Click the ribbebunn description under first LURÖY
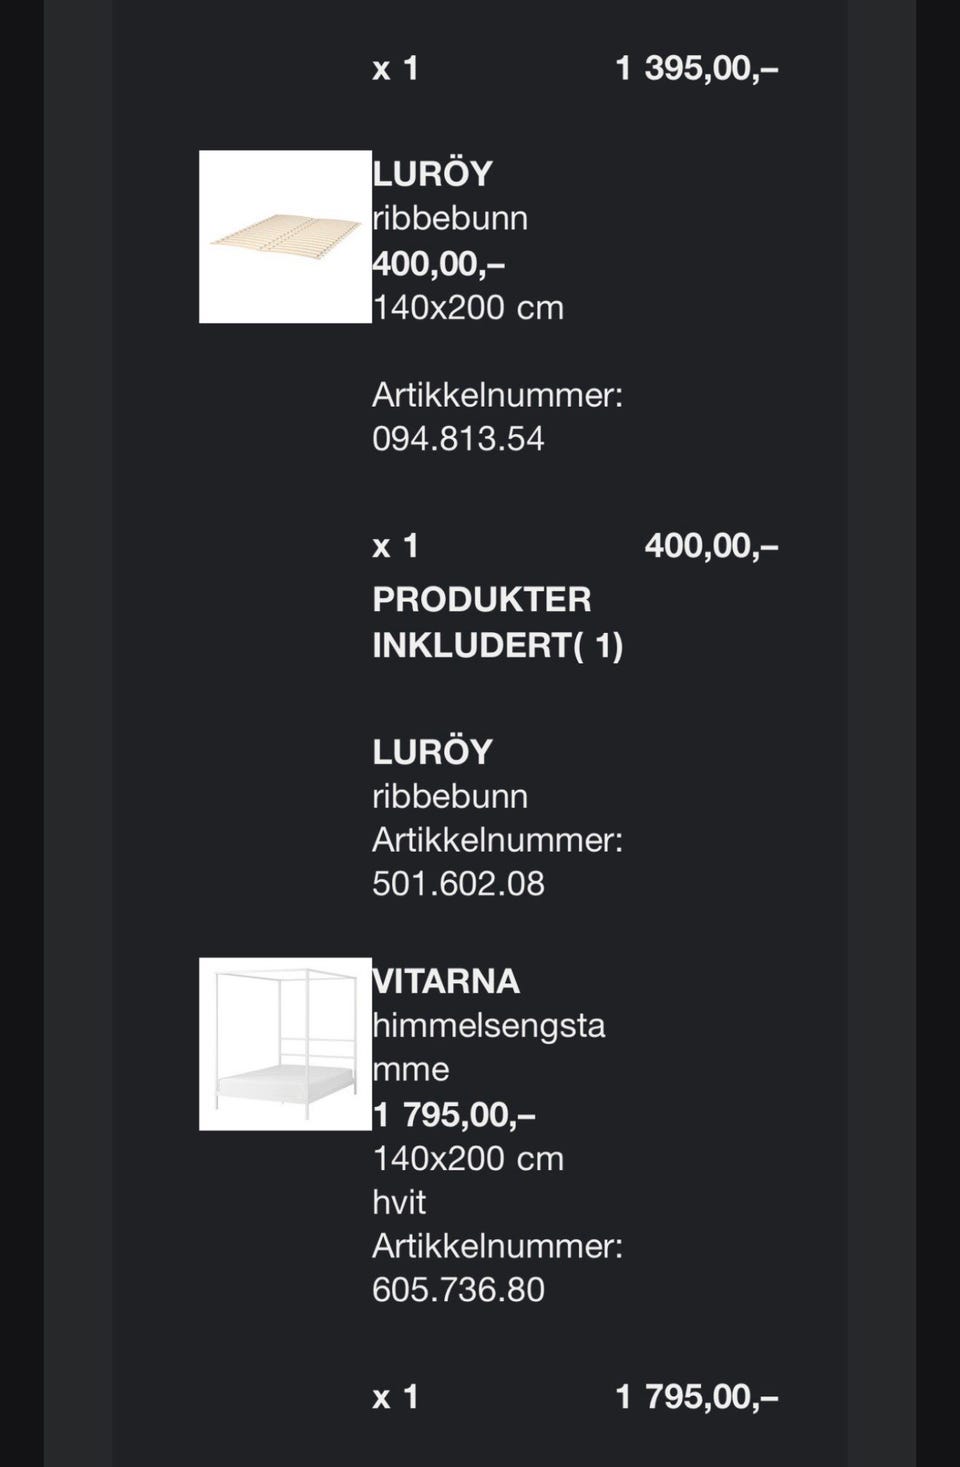 [450, 218]
